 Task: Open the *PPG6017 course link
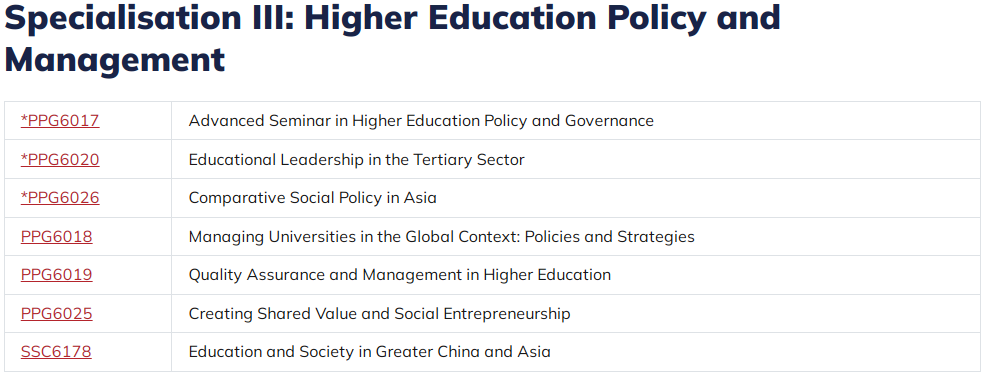(60, 120)
